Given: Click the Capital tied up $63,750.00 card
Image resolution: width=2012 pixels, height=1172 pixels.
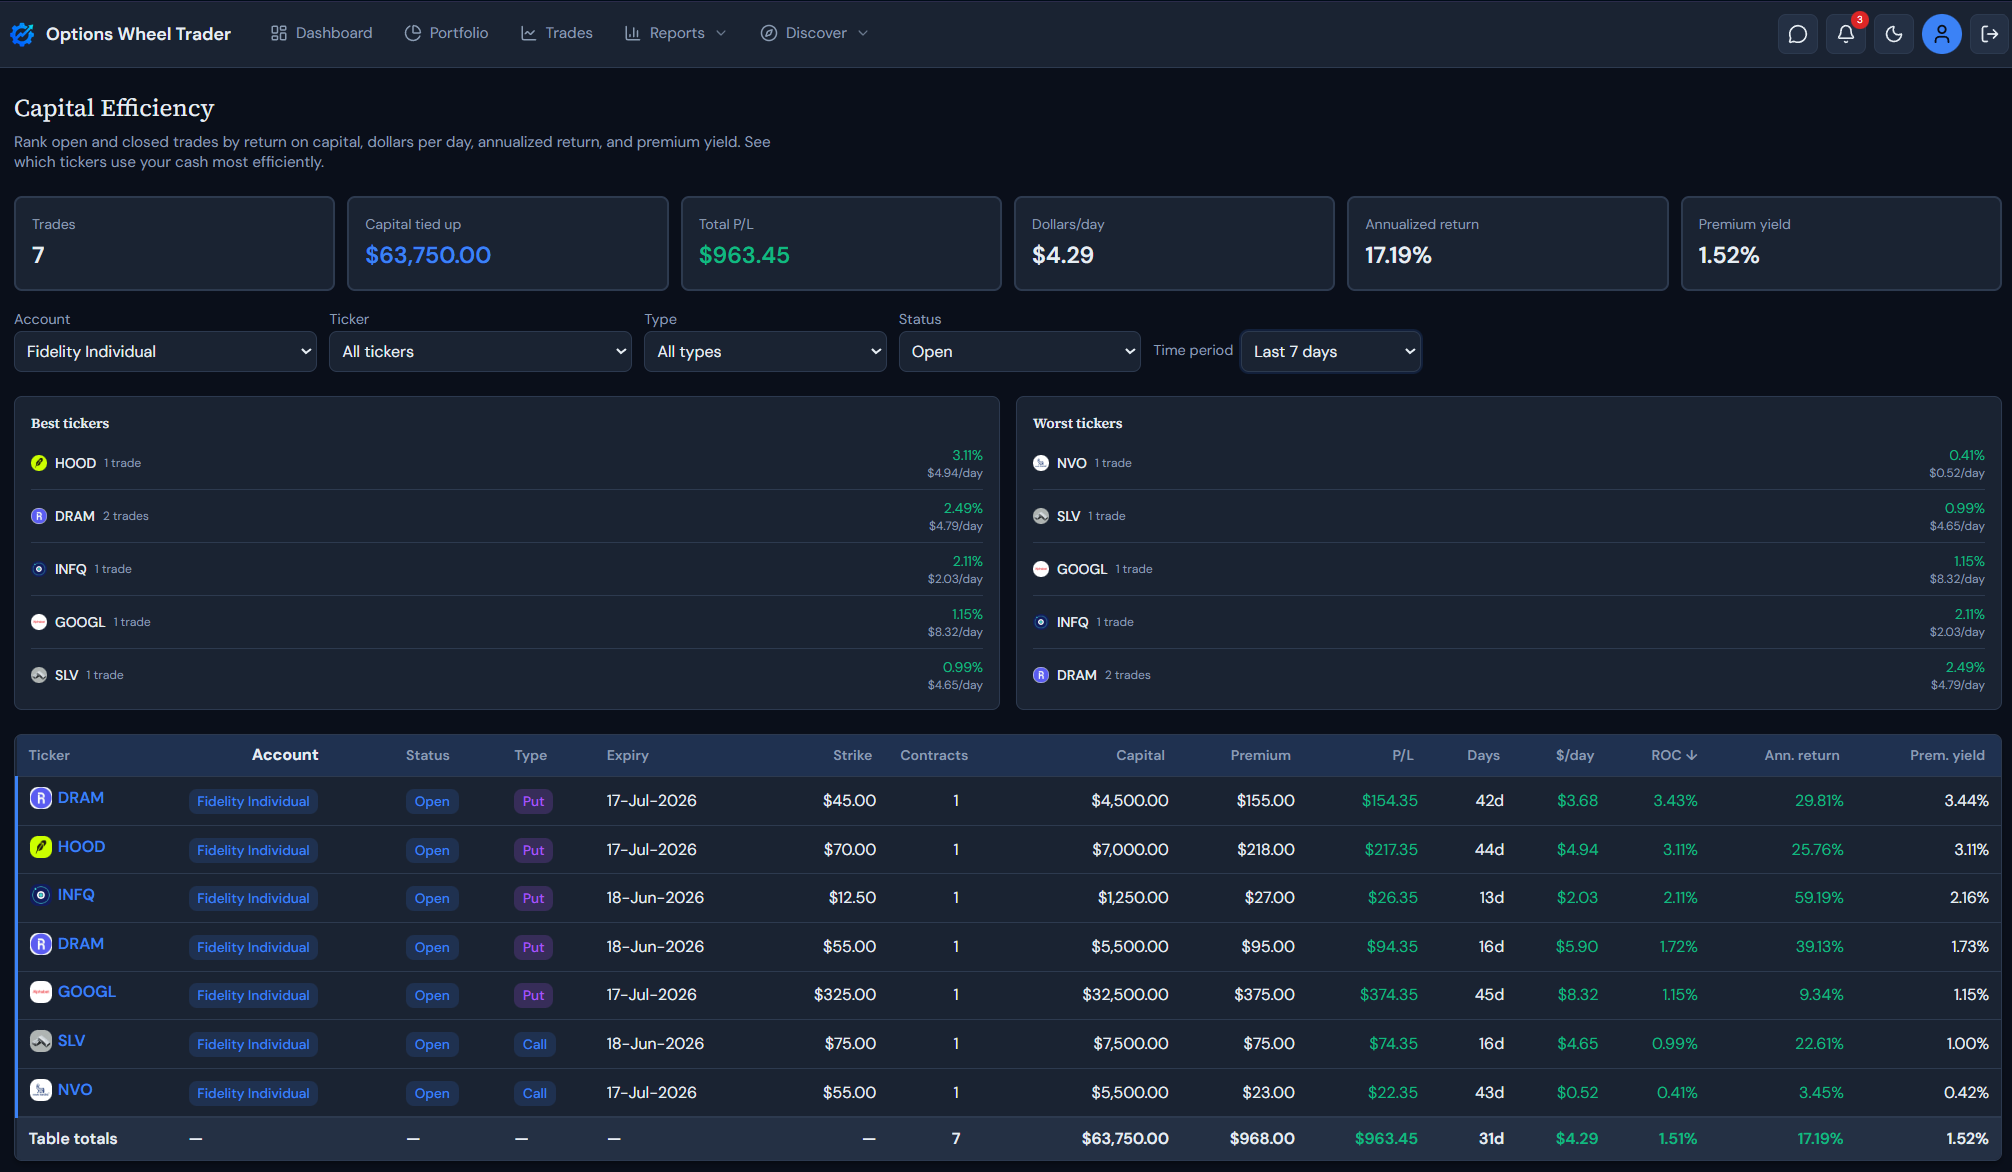Looking at the screenshot, I should [508, 243].
